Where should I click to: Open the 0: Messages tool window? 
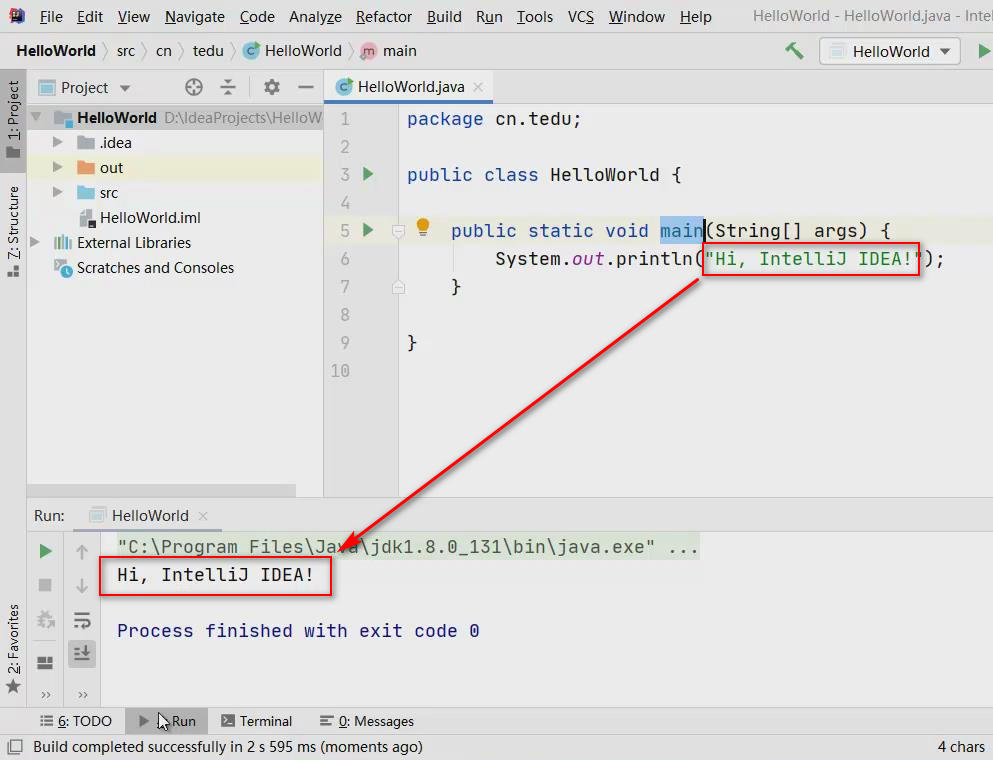(366, 721)
